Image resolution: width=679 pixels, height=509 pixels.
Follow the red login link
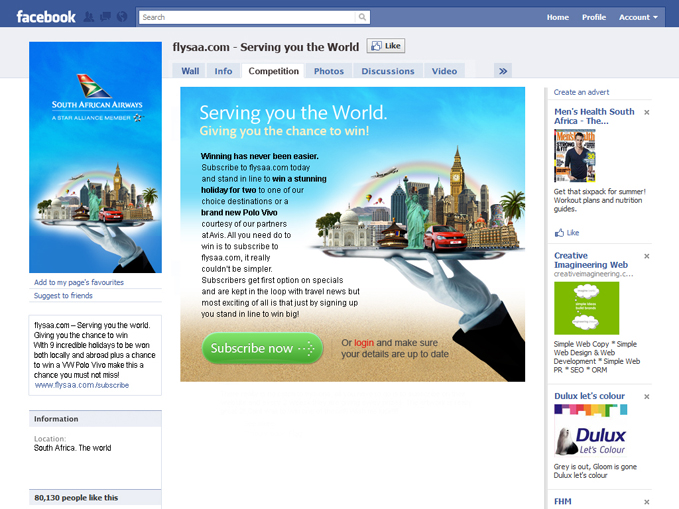coord(364,343)
